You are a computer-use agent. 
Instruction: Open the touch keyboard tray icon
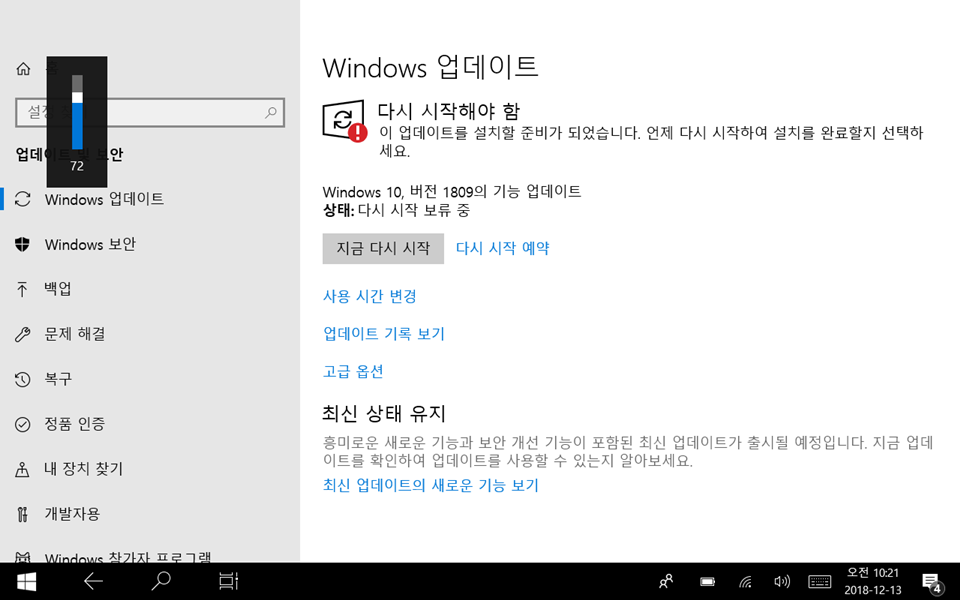(x=819, y=582)
